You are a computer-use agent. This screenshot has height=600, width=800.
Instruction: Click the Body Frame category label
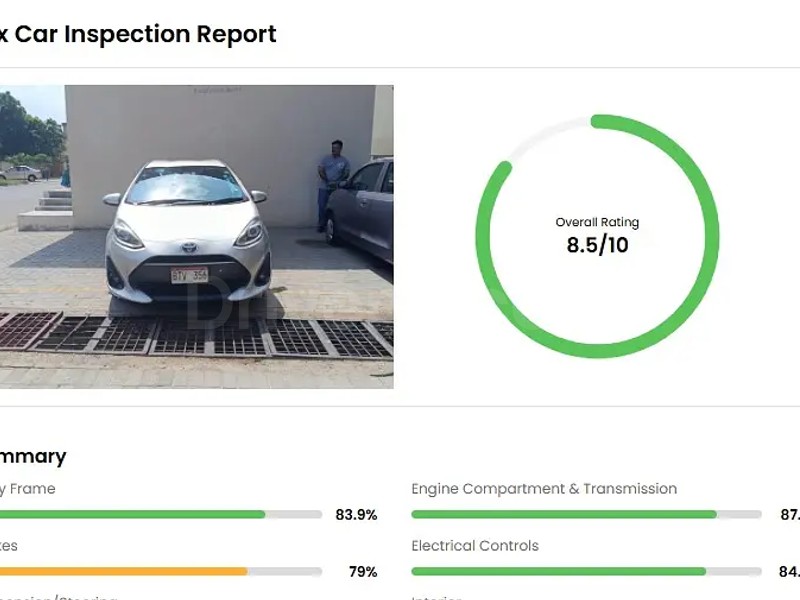[27, 489]
